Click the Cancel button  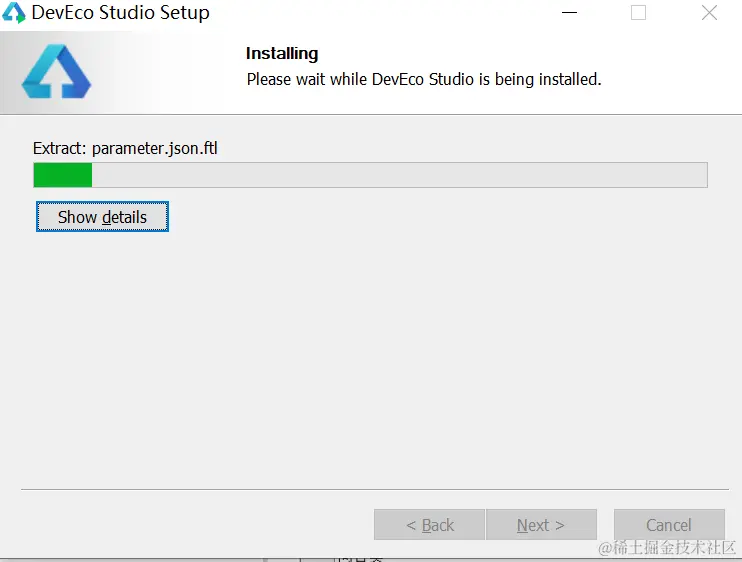[669, 525]
